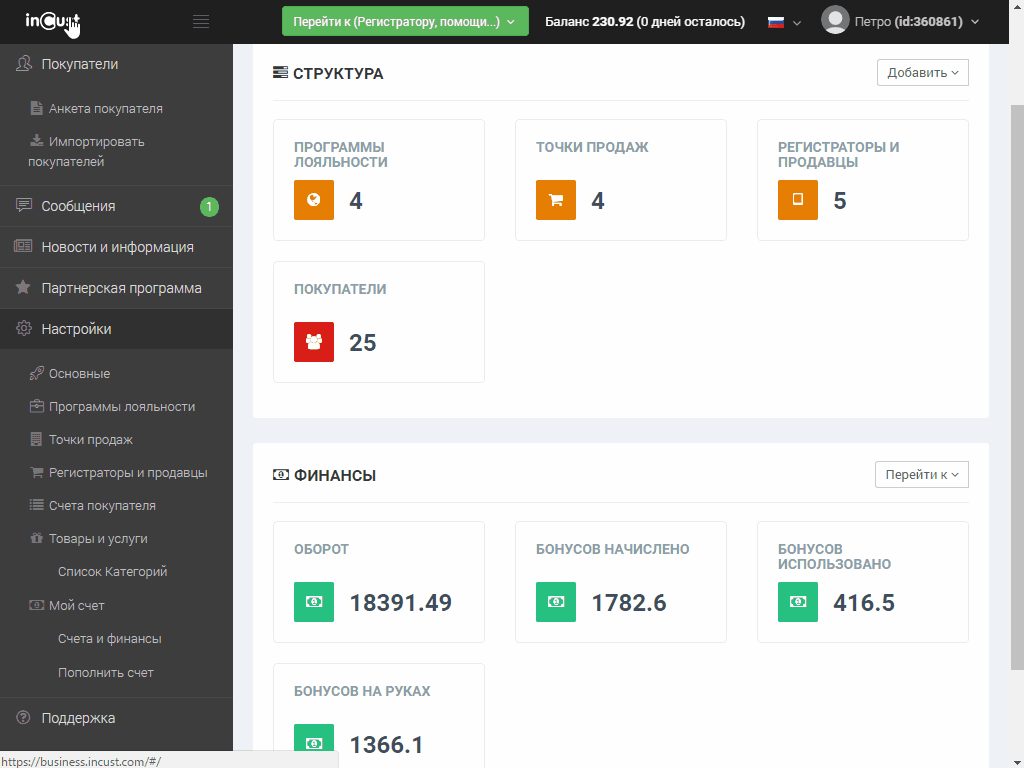Select Партнерская программа in sidebar
This screenshot has width=1024, height=768.
[x=121, y=288]
